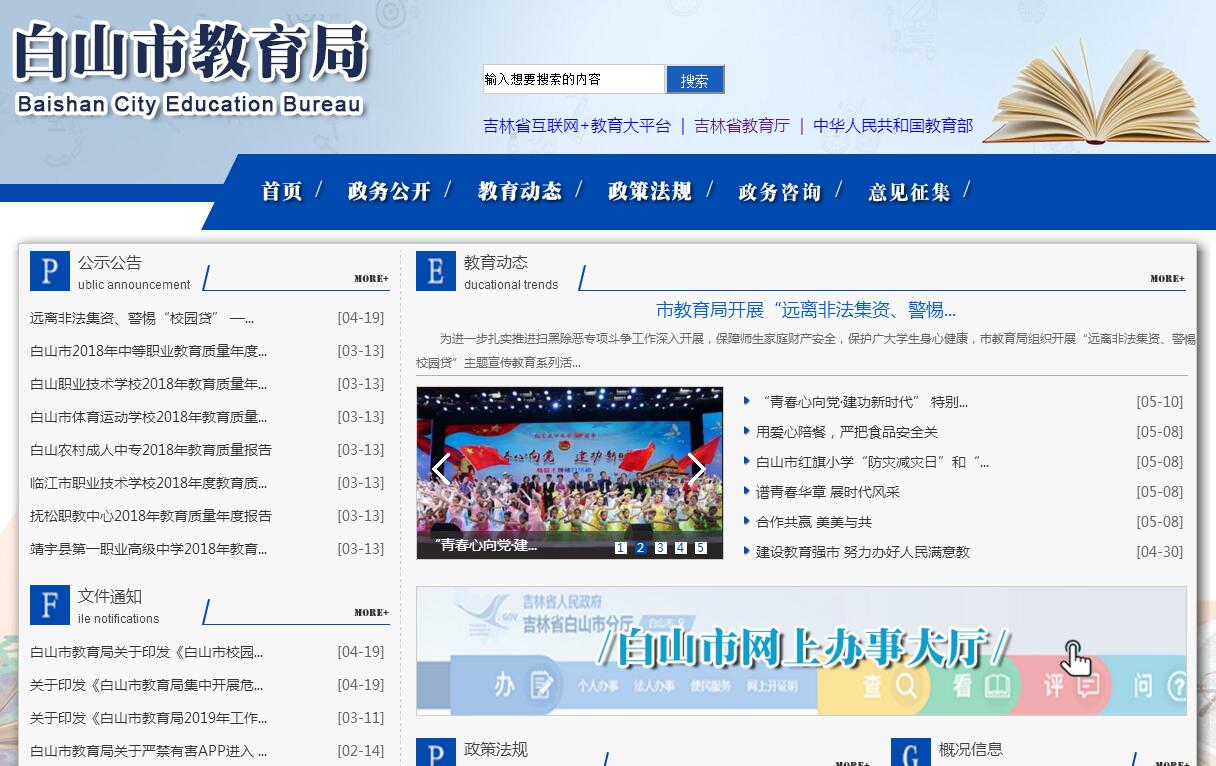1216x766 pixels.
Task: Expand MORE+ in 公示公告 section
Action: click(371, 279)
